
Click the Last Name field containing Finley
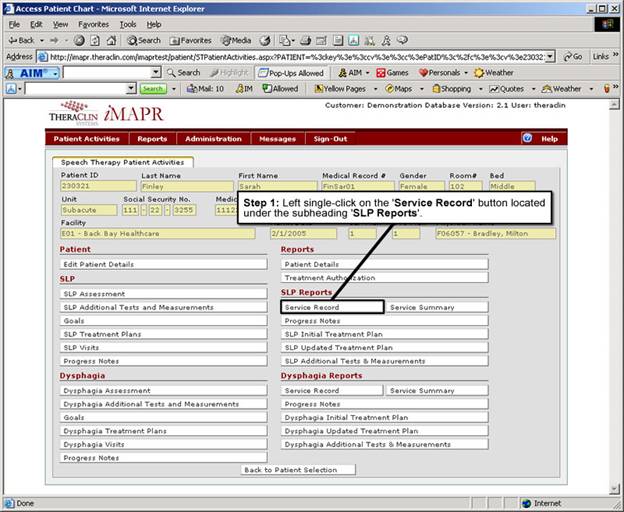(186, 186)
